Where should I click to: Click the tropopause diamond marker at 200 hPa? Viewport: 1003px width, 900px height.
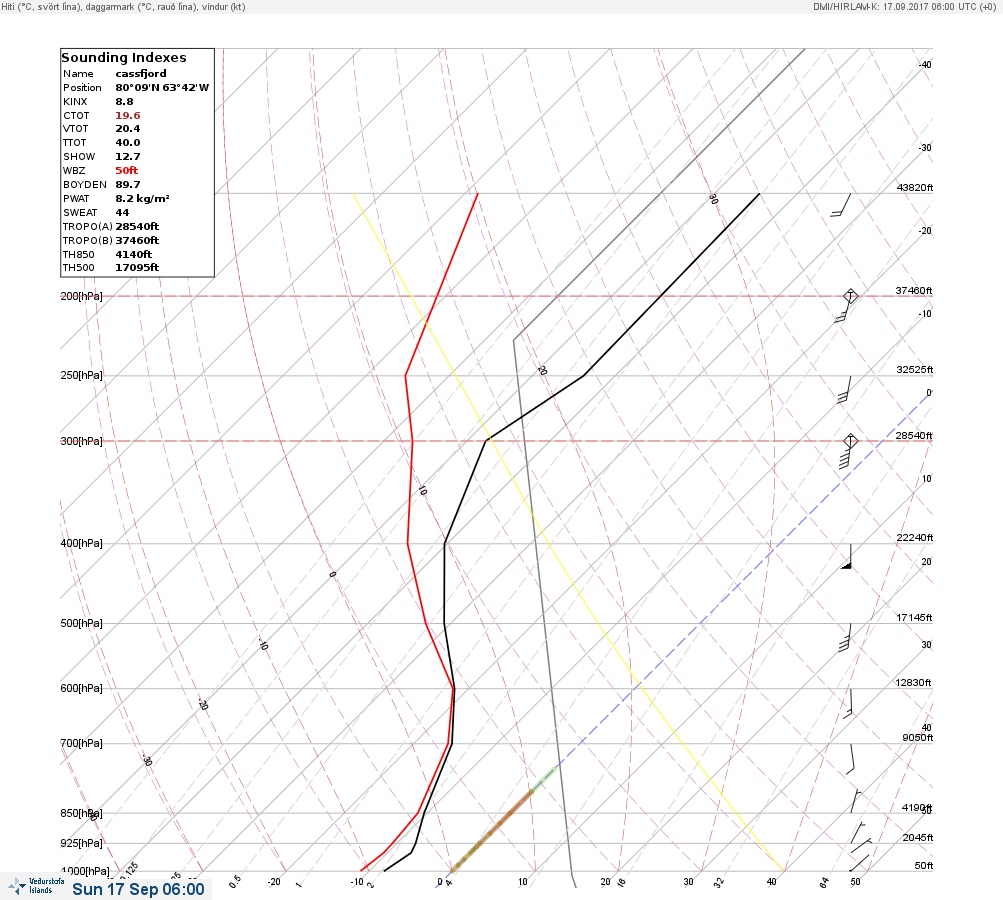click(x=850, y=296)
